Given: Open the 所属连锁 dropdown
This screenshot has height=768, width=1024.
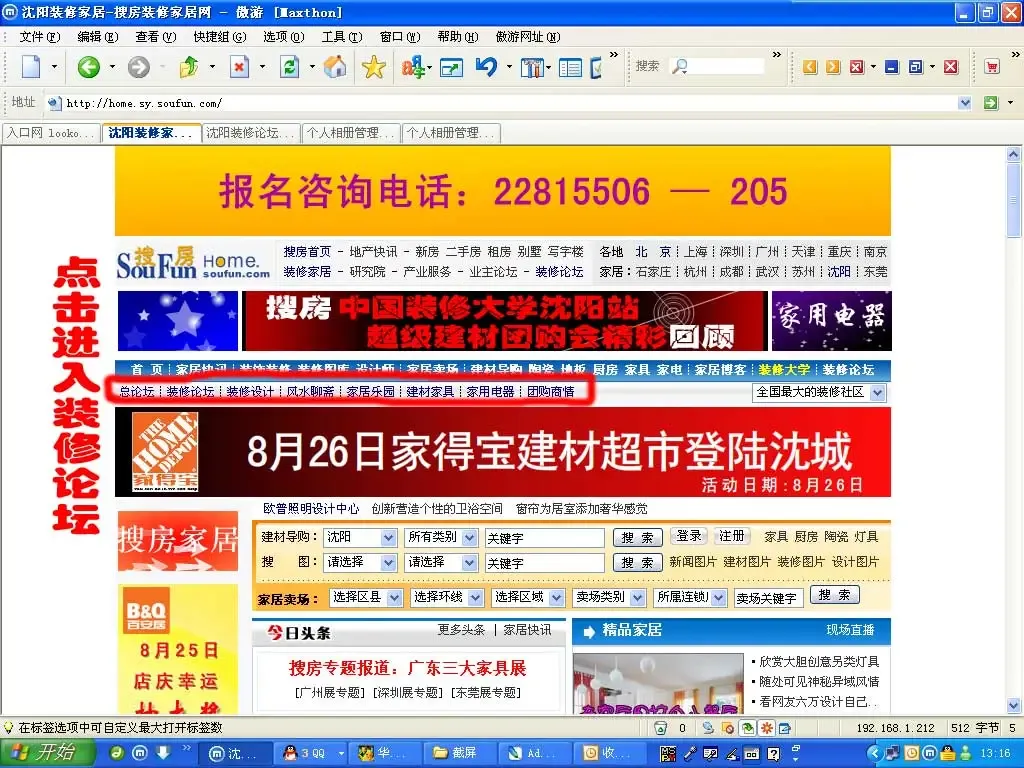Looking at the screenshot, I should pyautogui.click(x=690, y=597).
